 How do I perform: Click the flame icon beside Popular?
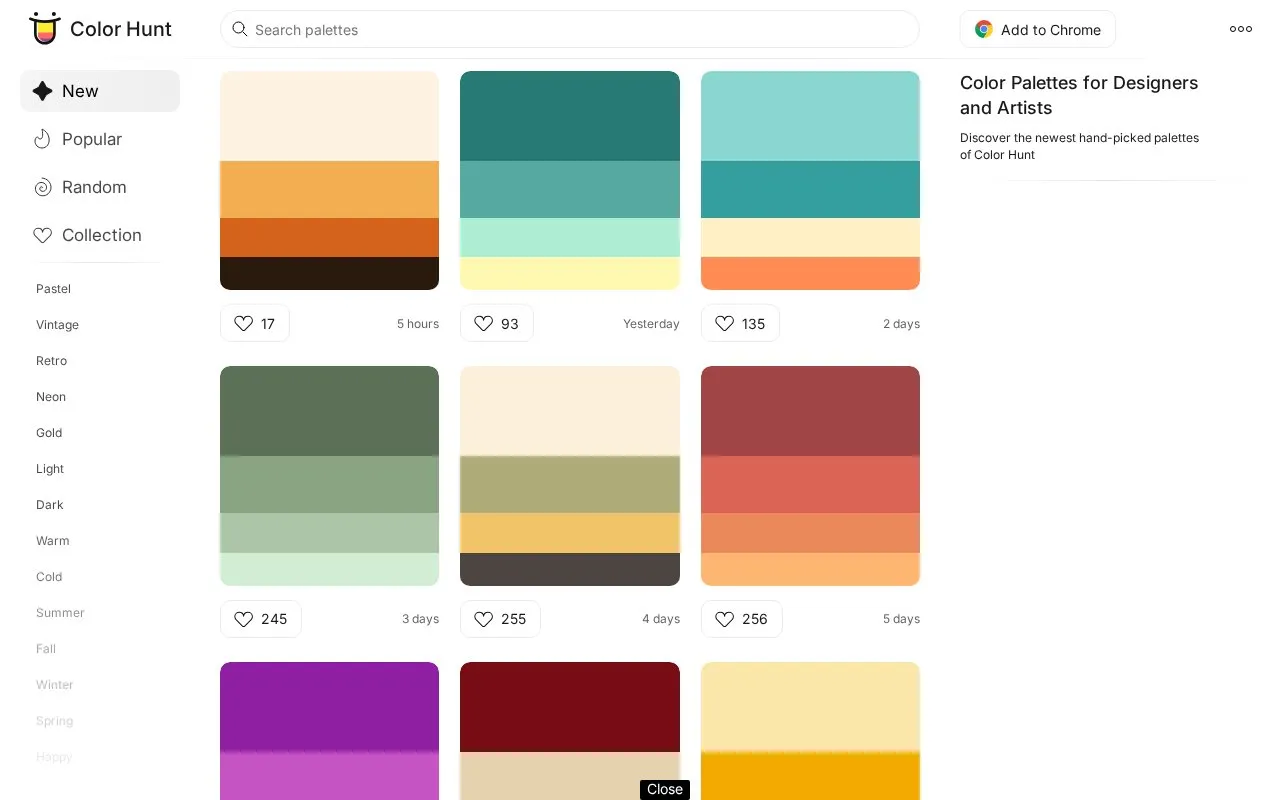42,139
